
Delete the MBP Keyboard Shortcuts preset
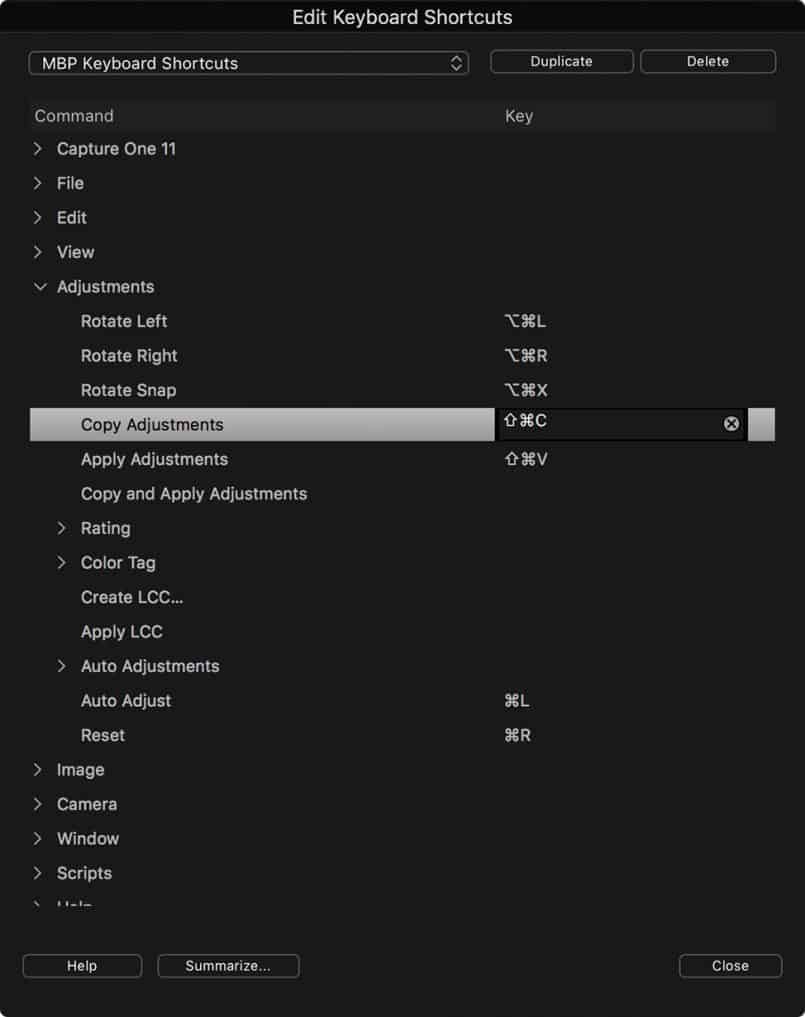click(x=707, y=61)
